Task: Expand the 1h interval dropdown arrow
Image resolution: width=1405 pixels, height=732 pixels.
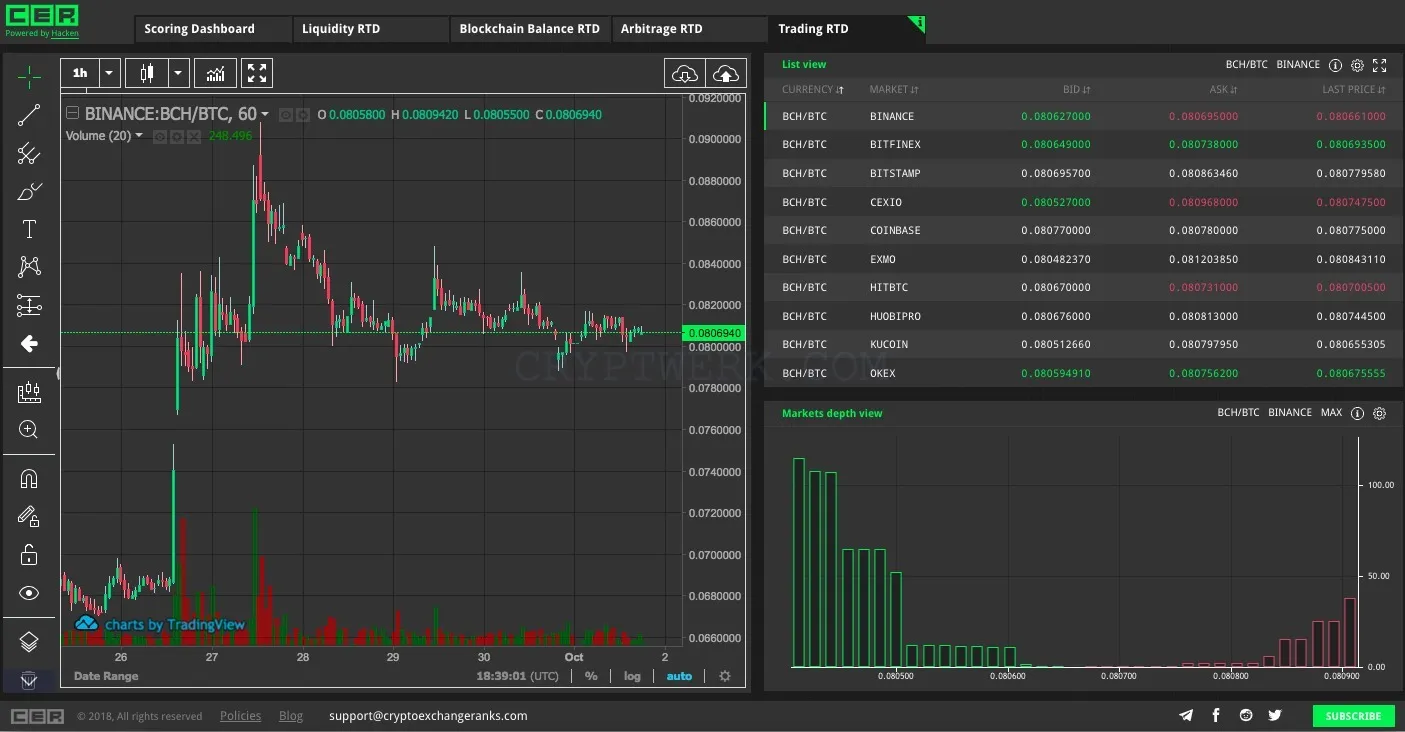Action: (110, 73)
